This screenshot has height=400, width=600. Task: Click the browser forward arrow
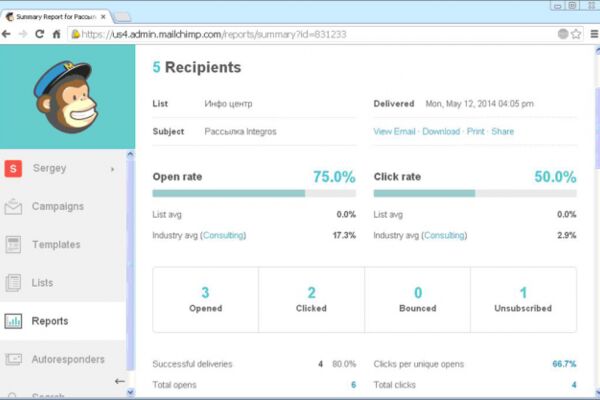point(23,34)
